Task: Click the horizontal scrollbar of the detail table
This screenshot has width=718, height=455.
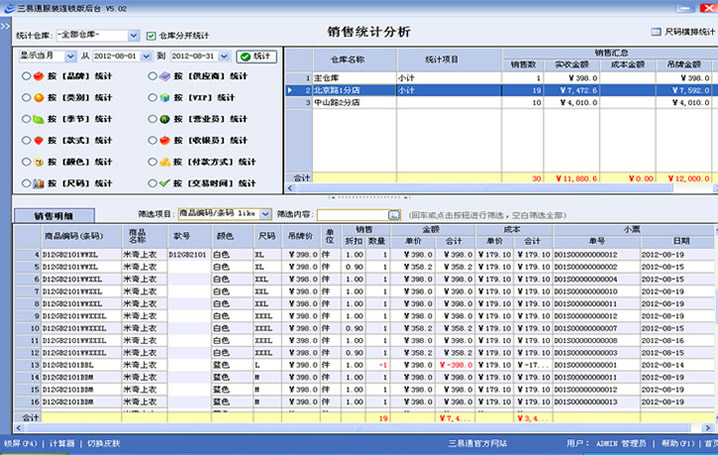Action: point(362,428)
